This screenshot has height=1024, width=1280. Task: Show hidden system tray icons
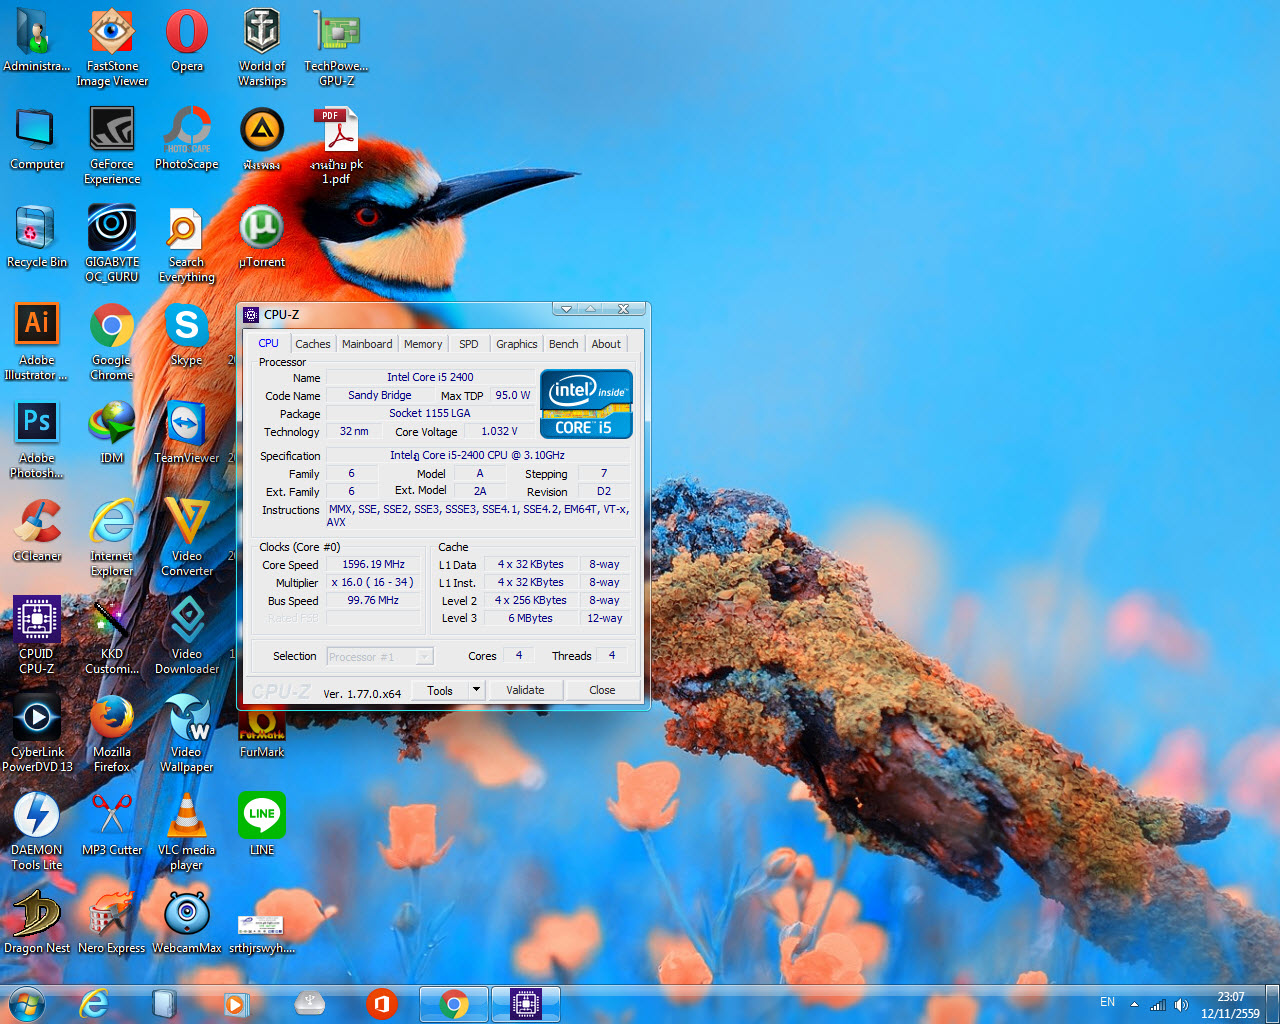pyautogui.click(x=1134, y=1004)
